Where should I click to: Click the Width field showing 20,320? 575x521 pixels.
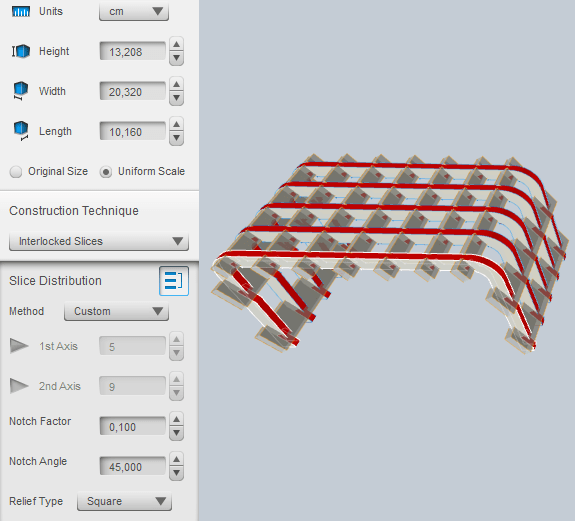click(132, 91)
